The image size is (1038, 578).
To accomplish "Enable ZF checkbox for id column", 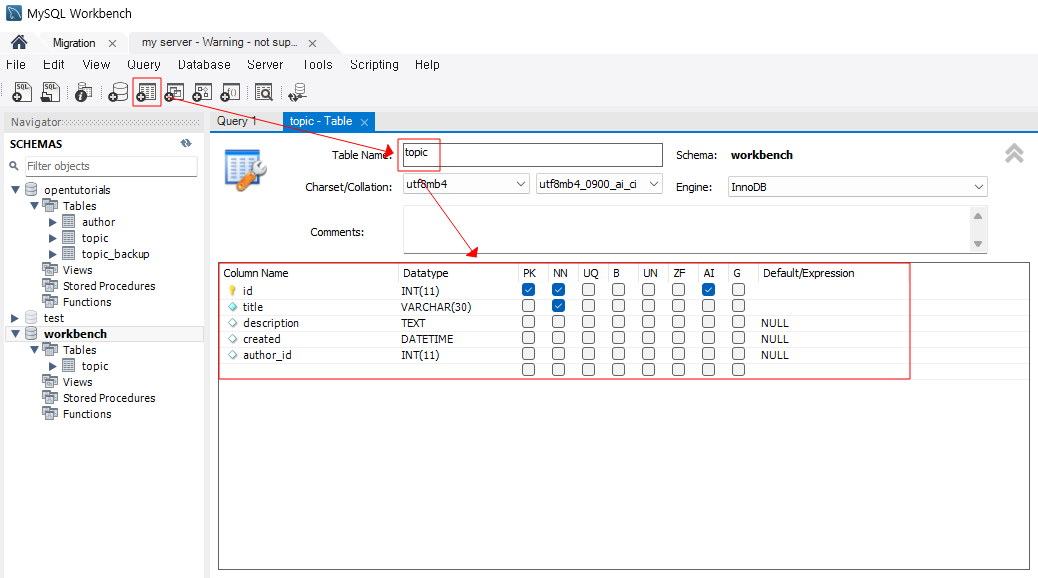I will pyautogui.click(x=679, y=289).
